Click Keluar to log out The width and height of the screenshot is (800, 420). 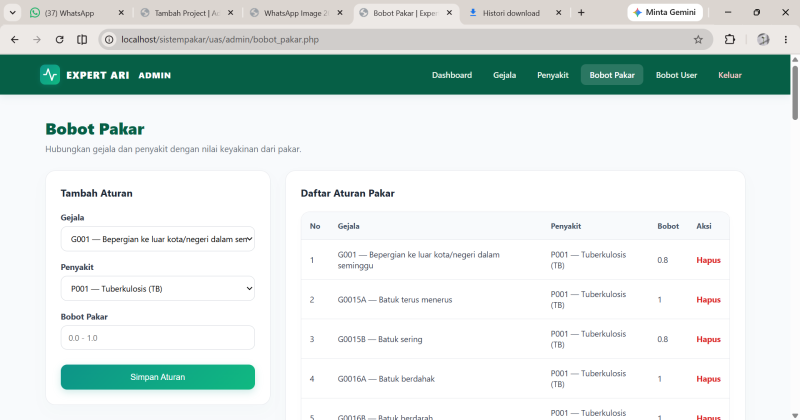coord(730,75)
